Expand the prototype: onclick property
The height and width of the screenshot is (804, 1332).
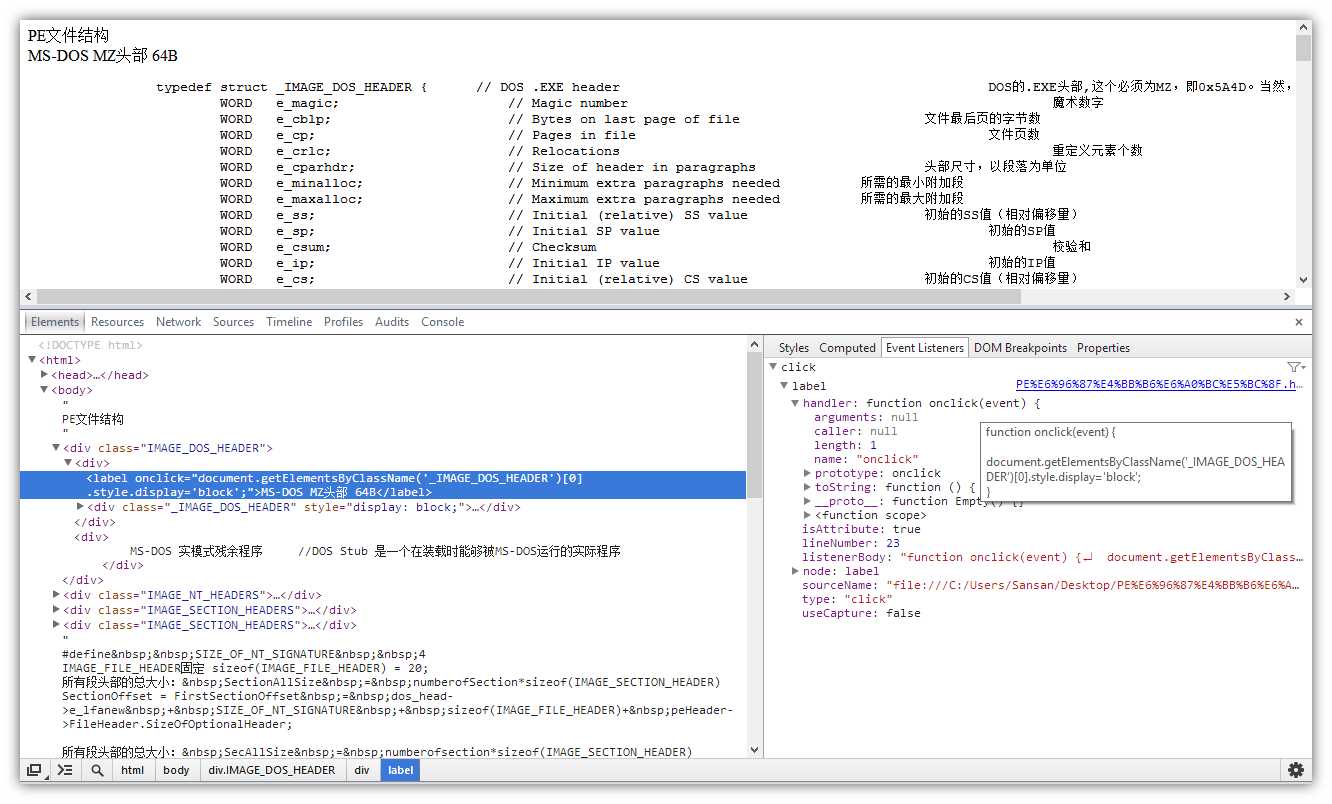(808, 473)
